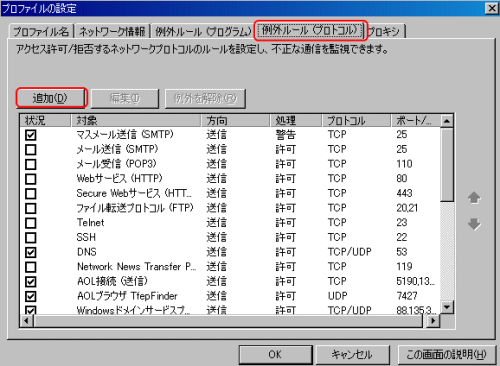Click the horizontal scroll left arrow
Viewport: 500px width, 366px height.
pos(26,321)
